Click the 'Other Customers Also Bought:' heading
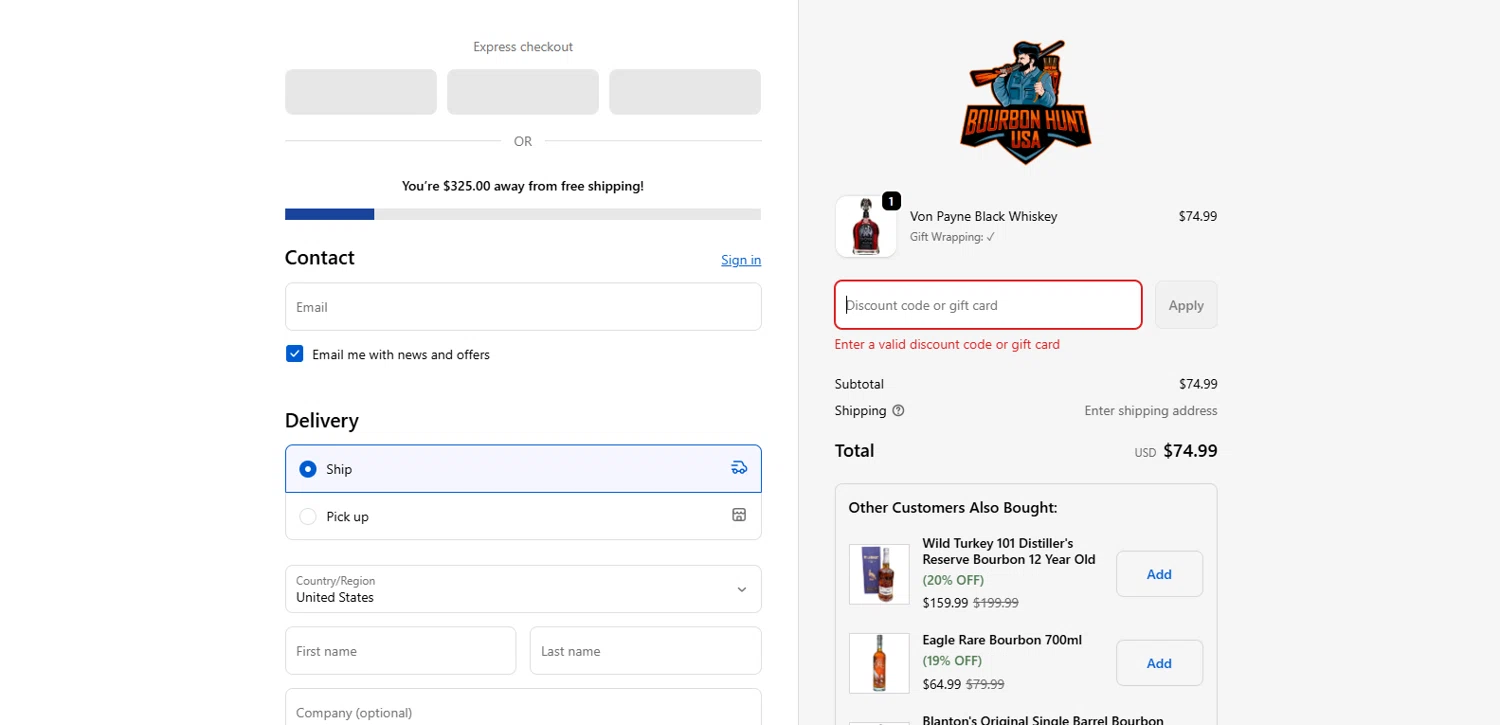This screenshot has height=725, width=1500. 953,508
